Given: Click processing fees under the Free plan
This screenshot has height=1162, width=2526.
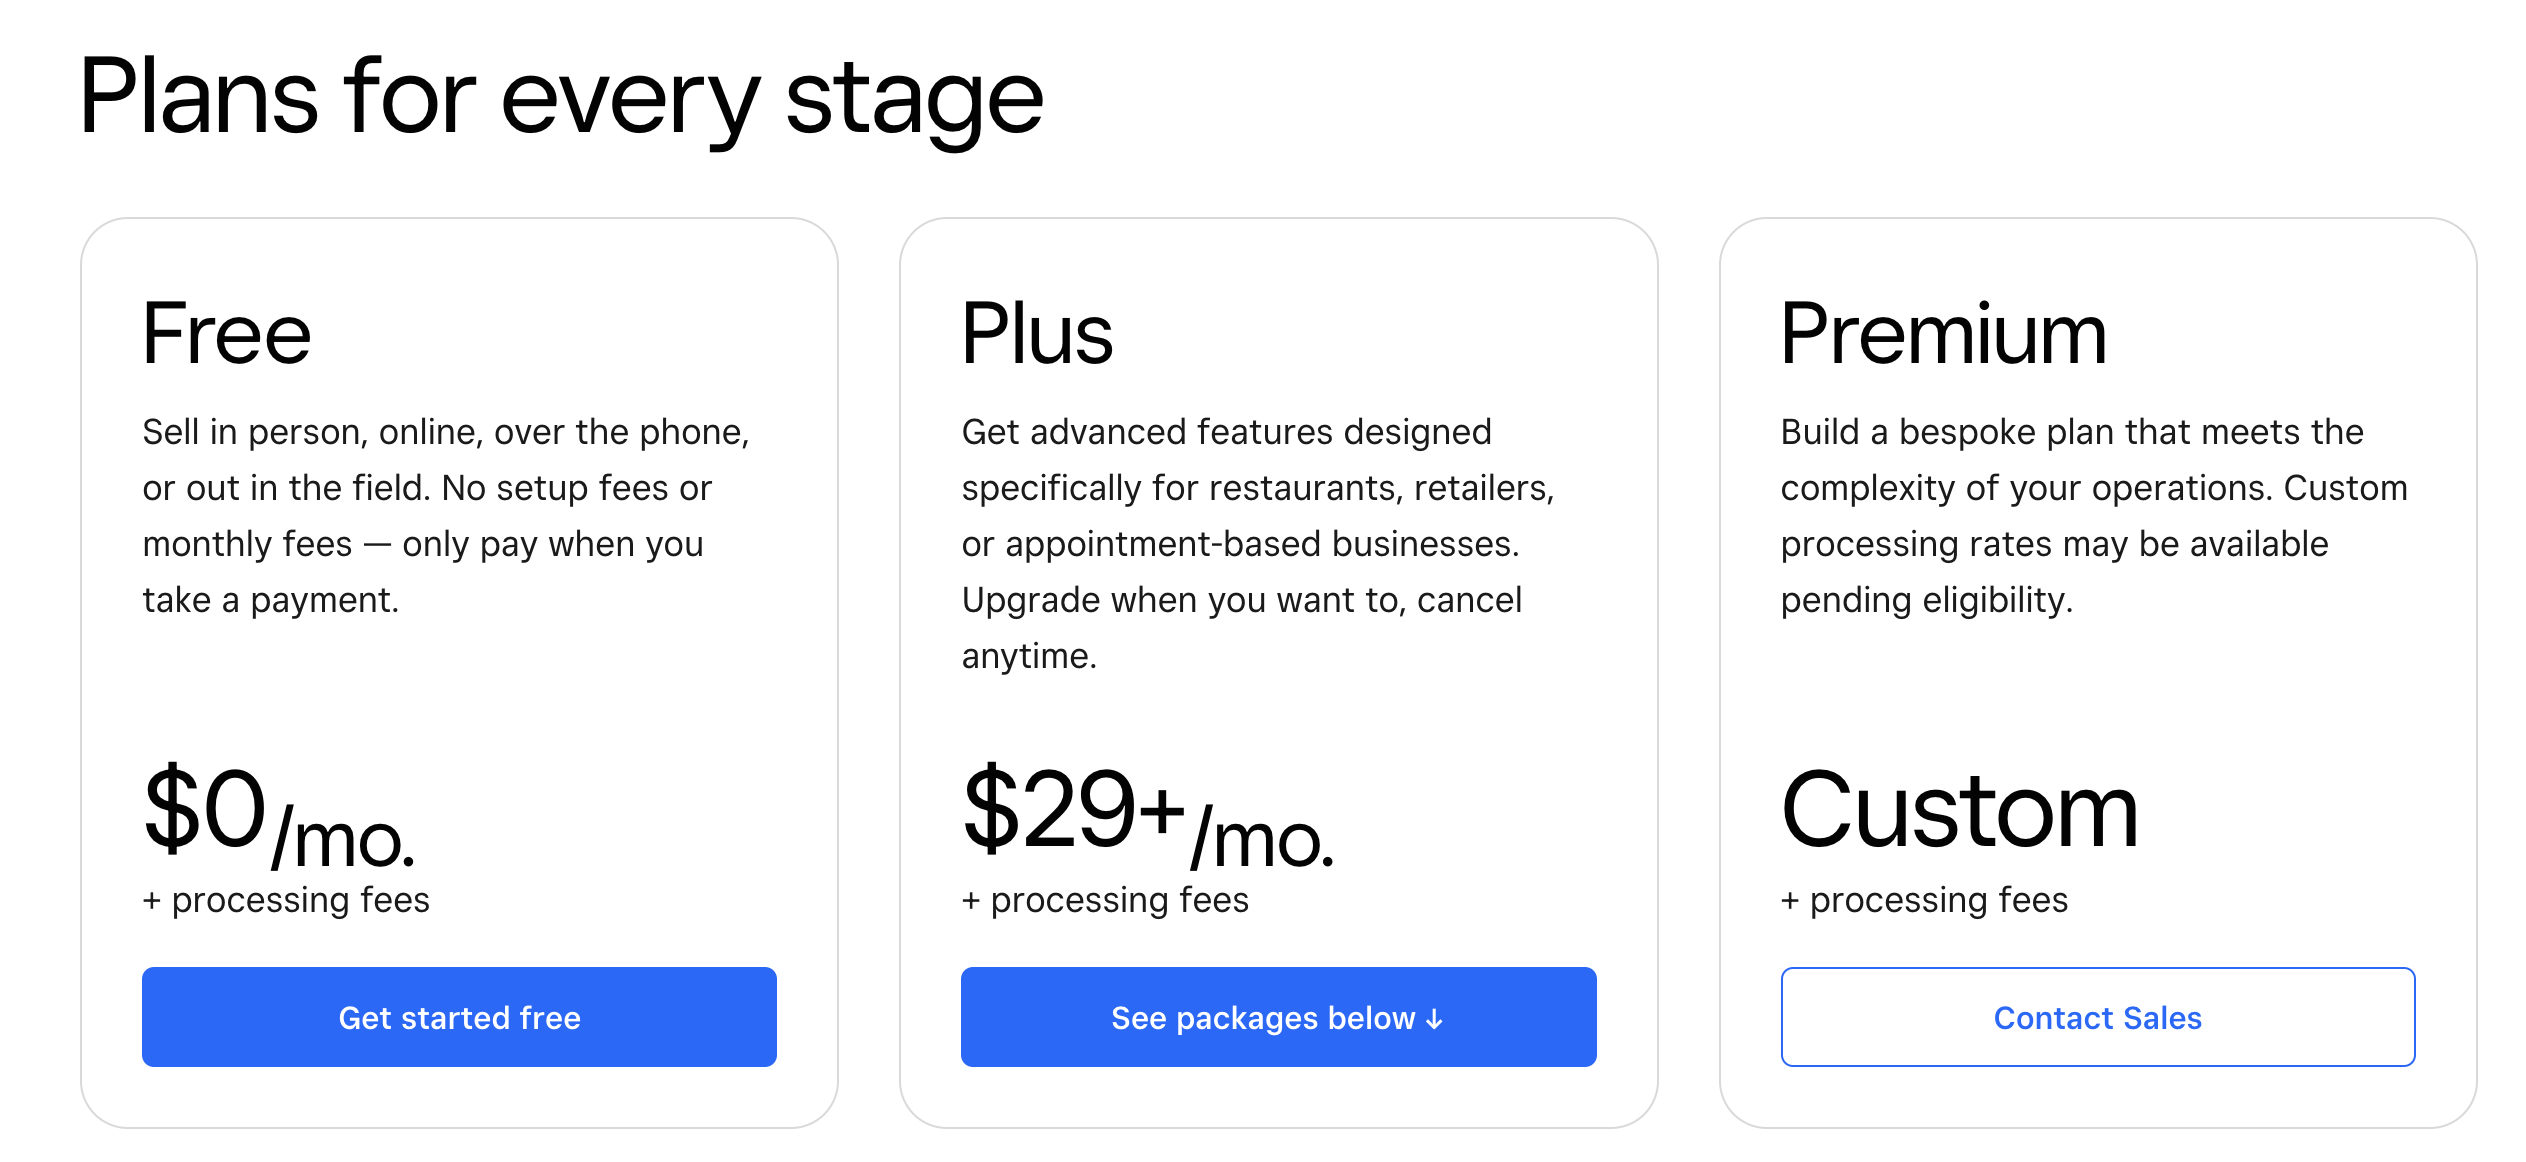Looking at the screenshot, I should tap(286, 899).
